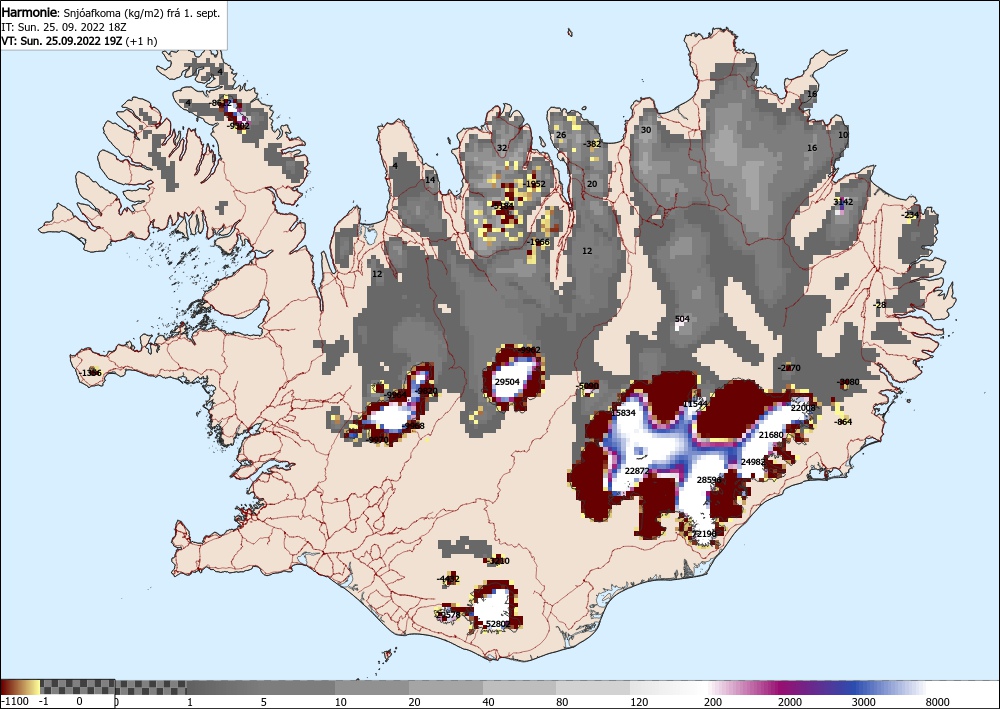Click the 22196 map value
Image resolution: width=1000 pixels, height=709 pixels.
[704, 534]
